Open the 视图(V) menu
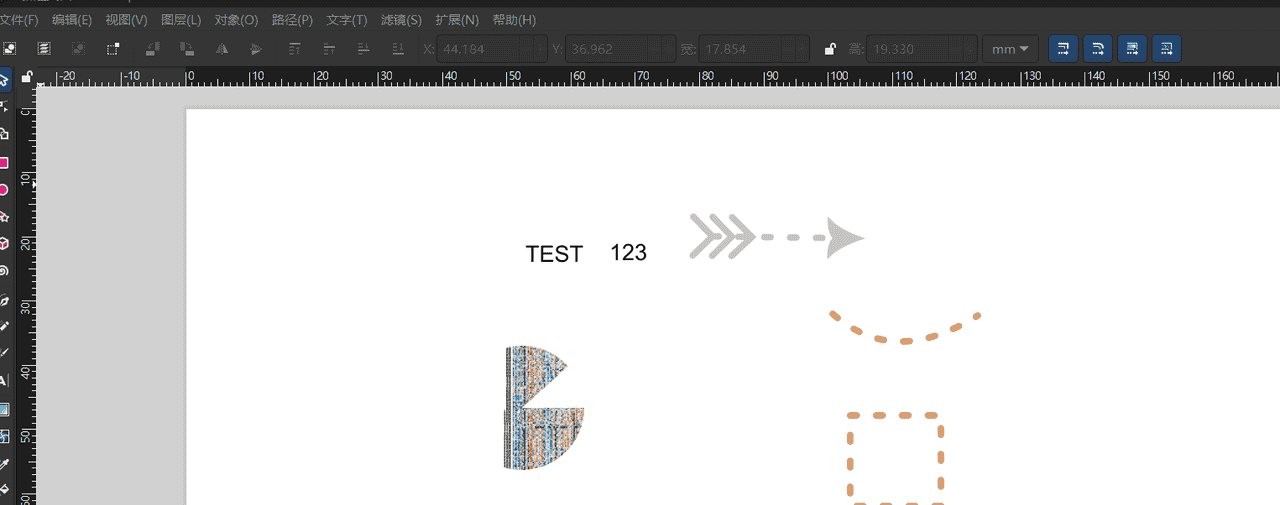The height and width of the screenshot is (505, 1280). click(126, 20)
